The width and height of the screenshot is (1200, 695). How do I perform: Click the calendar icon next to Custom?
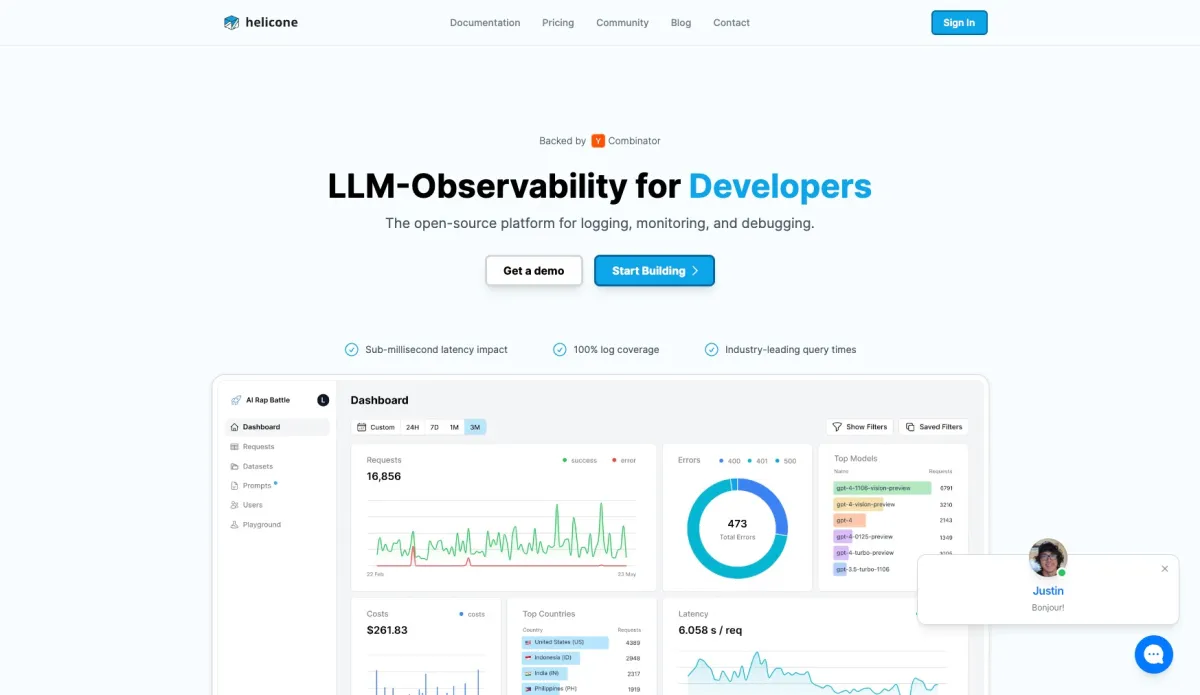coord(362,427)
